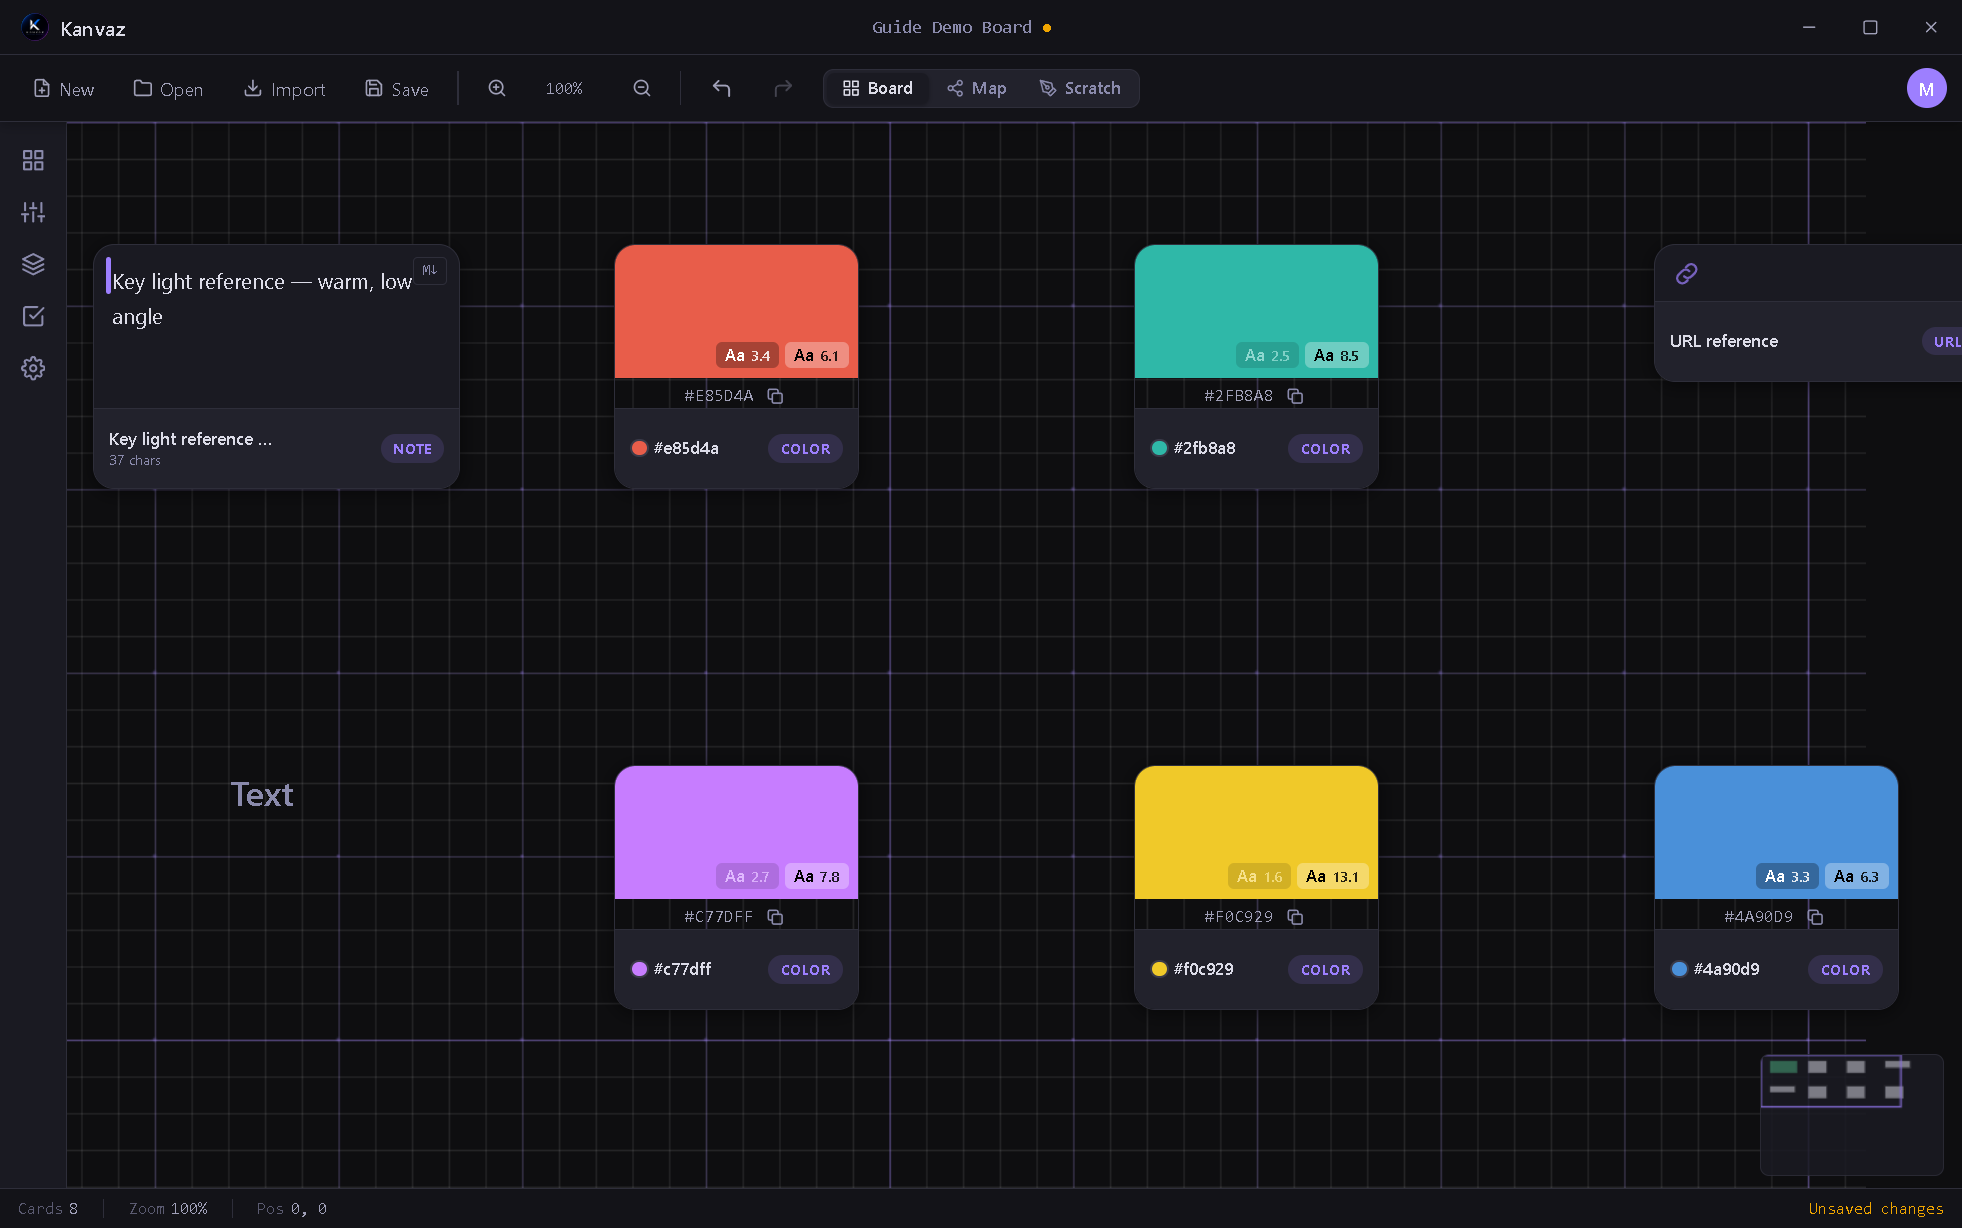Copy the #F0C929 hex code
Screen dimensions: 1962x1228
[x=1295, y=917]
